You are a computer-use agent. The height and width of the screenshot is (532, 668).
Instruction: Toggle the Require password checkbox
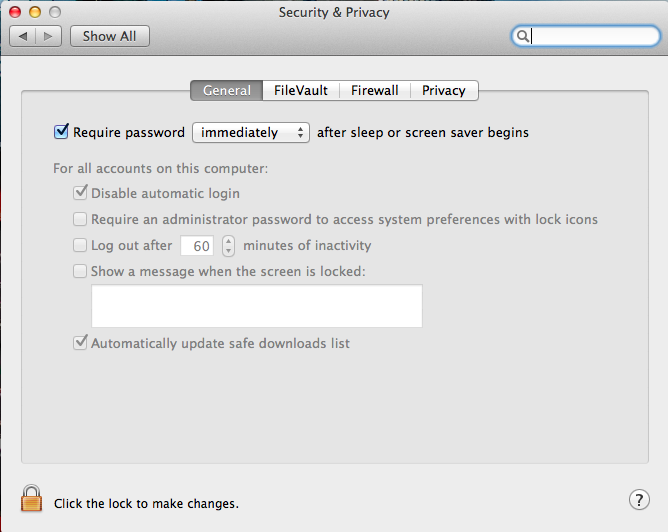(x=62, y=131)
